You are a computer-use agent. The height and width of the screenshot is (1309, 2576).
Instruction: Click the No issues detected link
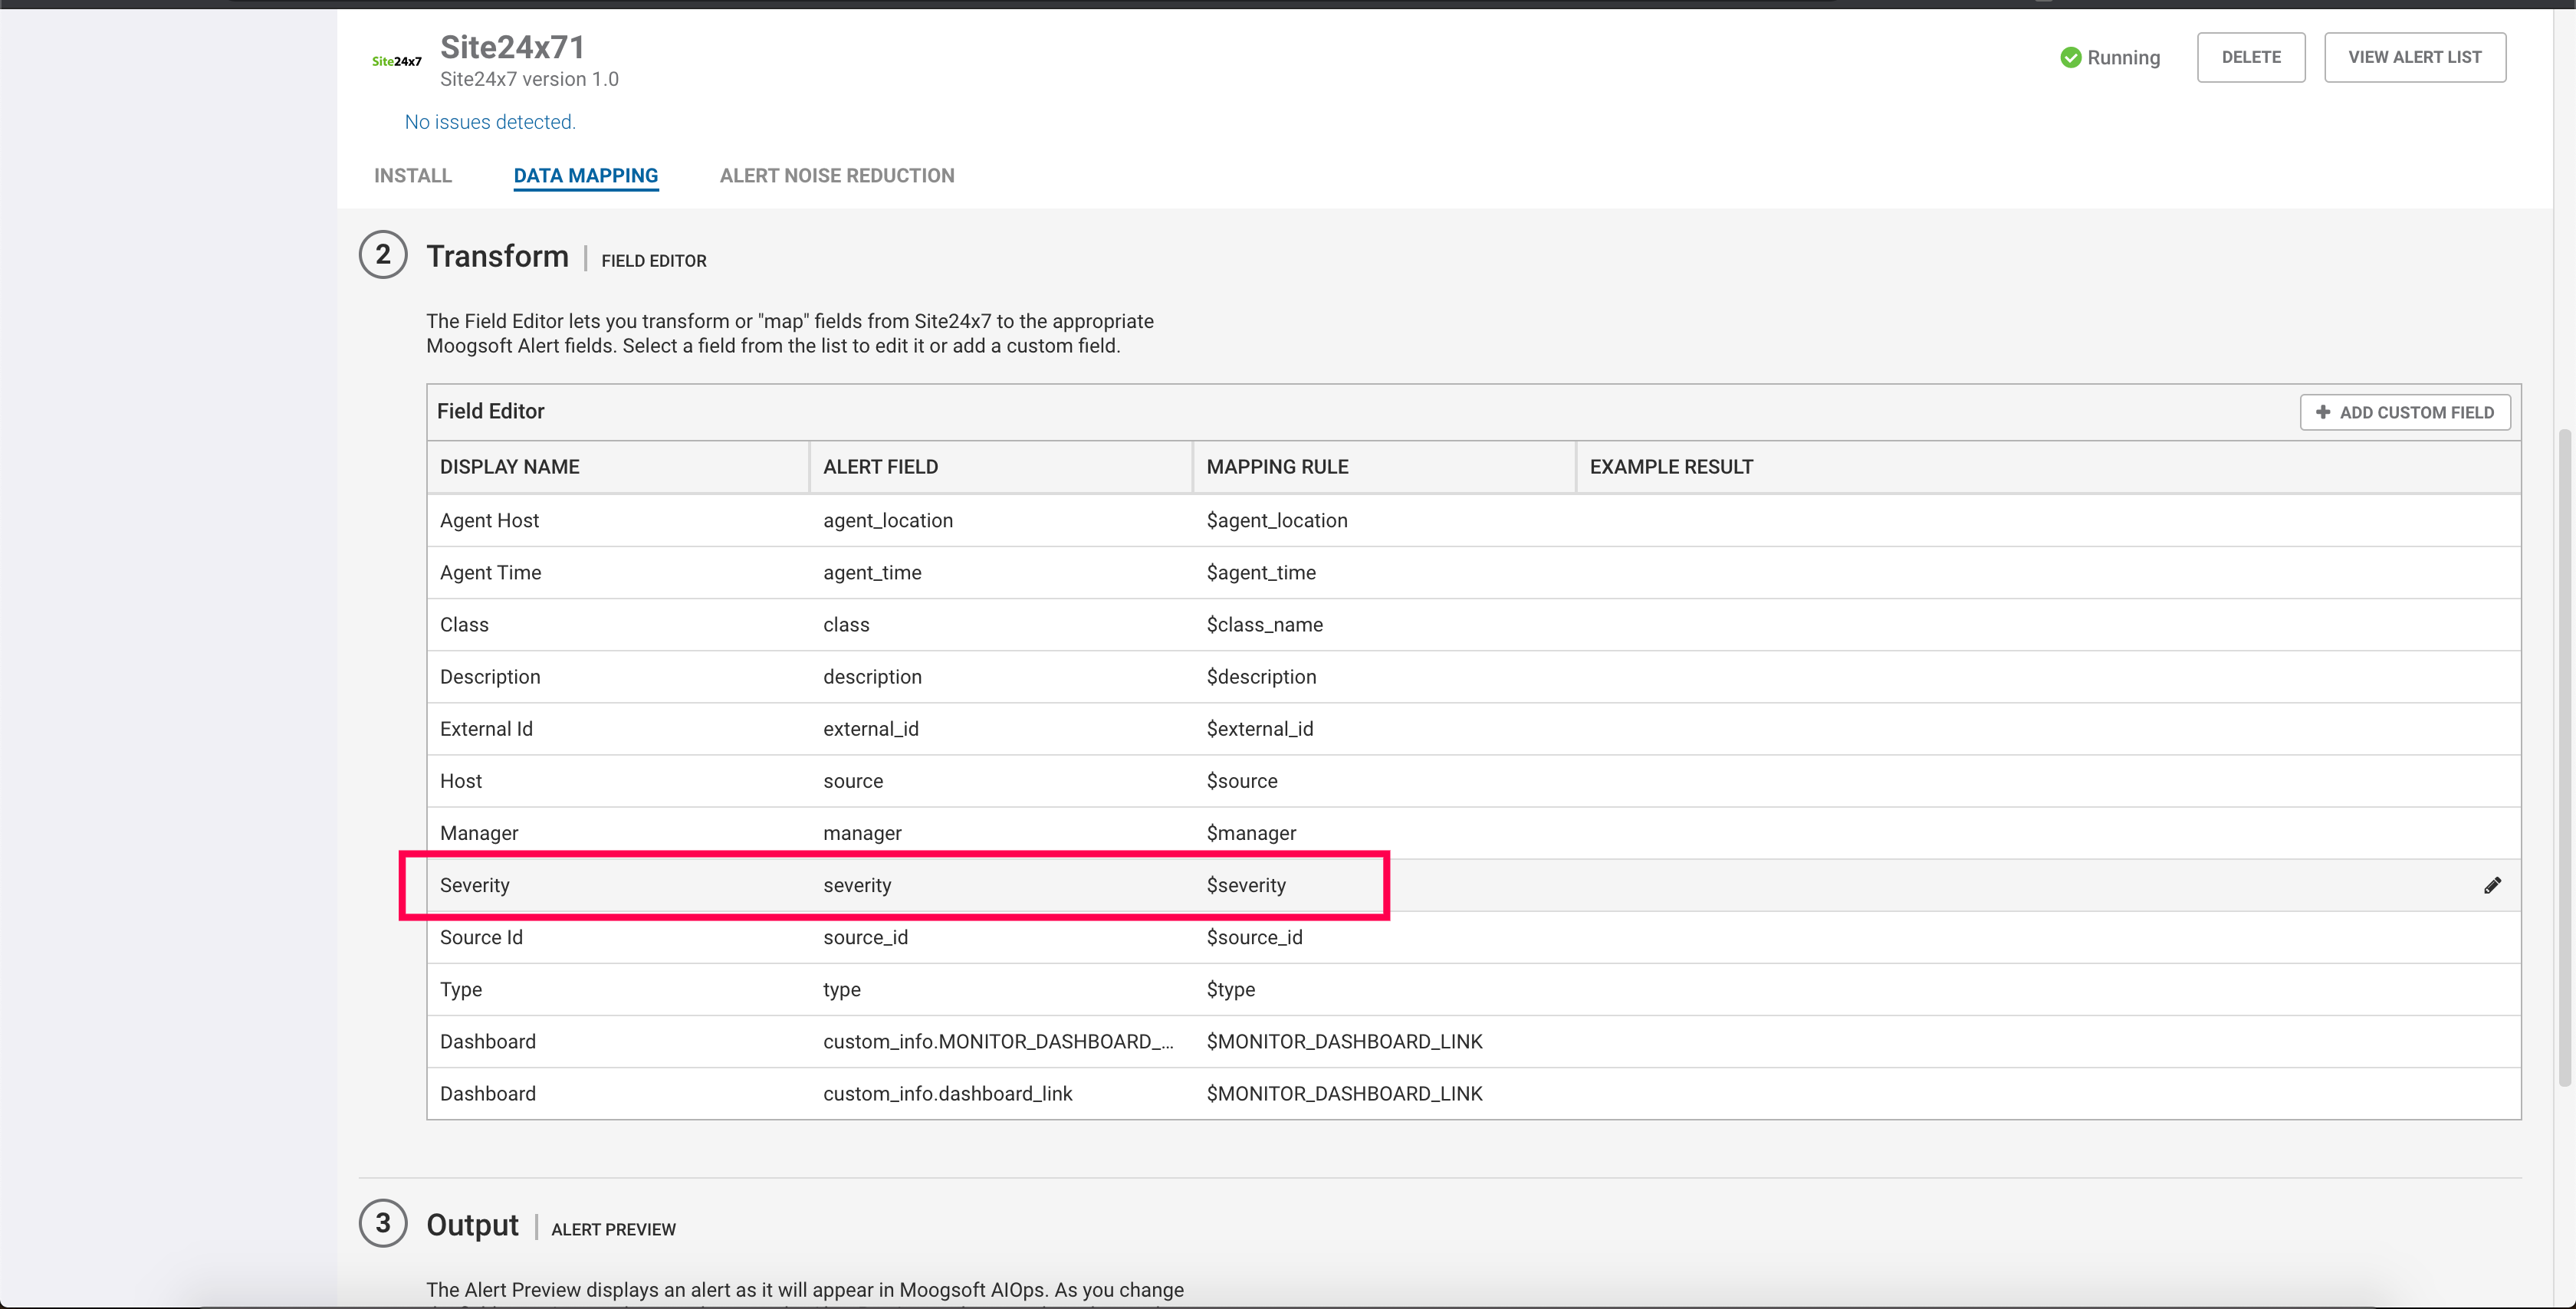pos(490,122)
